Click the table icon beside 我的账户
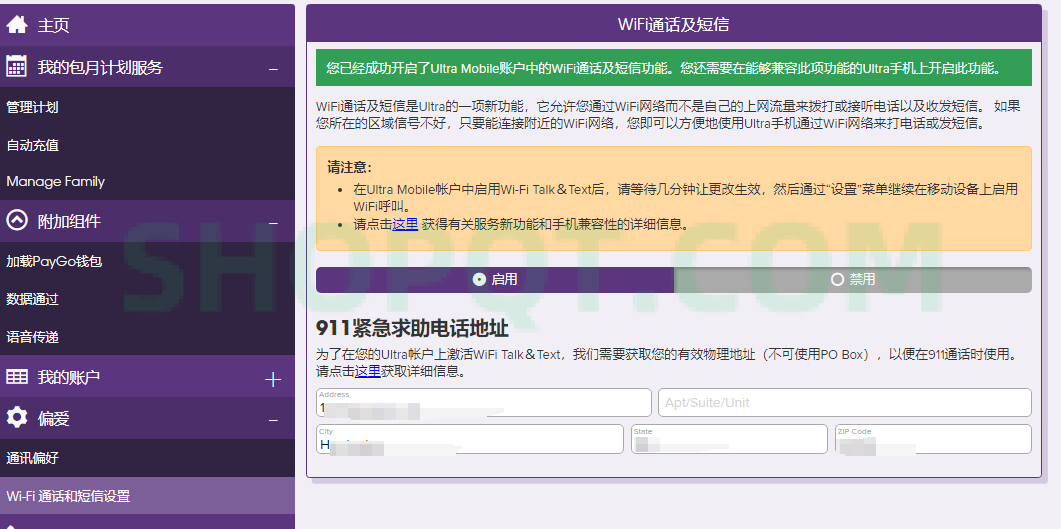This screenshot has height=529, width=1061. (17, 377)
